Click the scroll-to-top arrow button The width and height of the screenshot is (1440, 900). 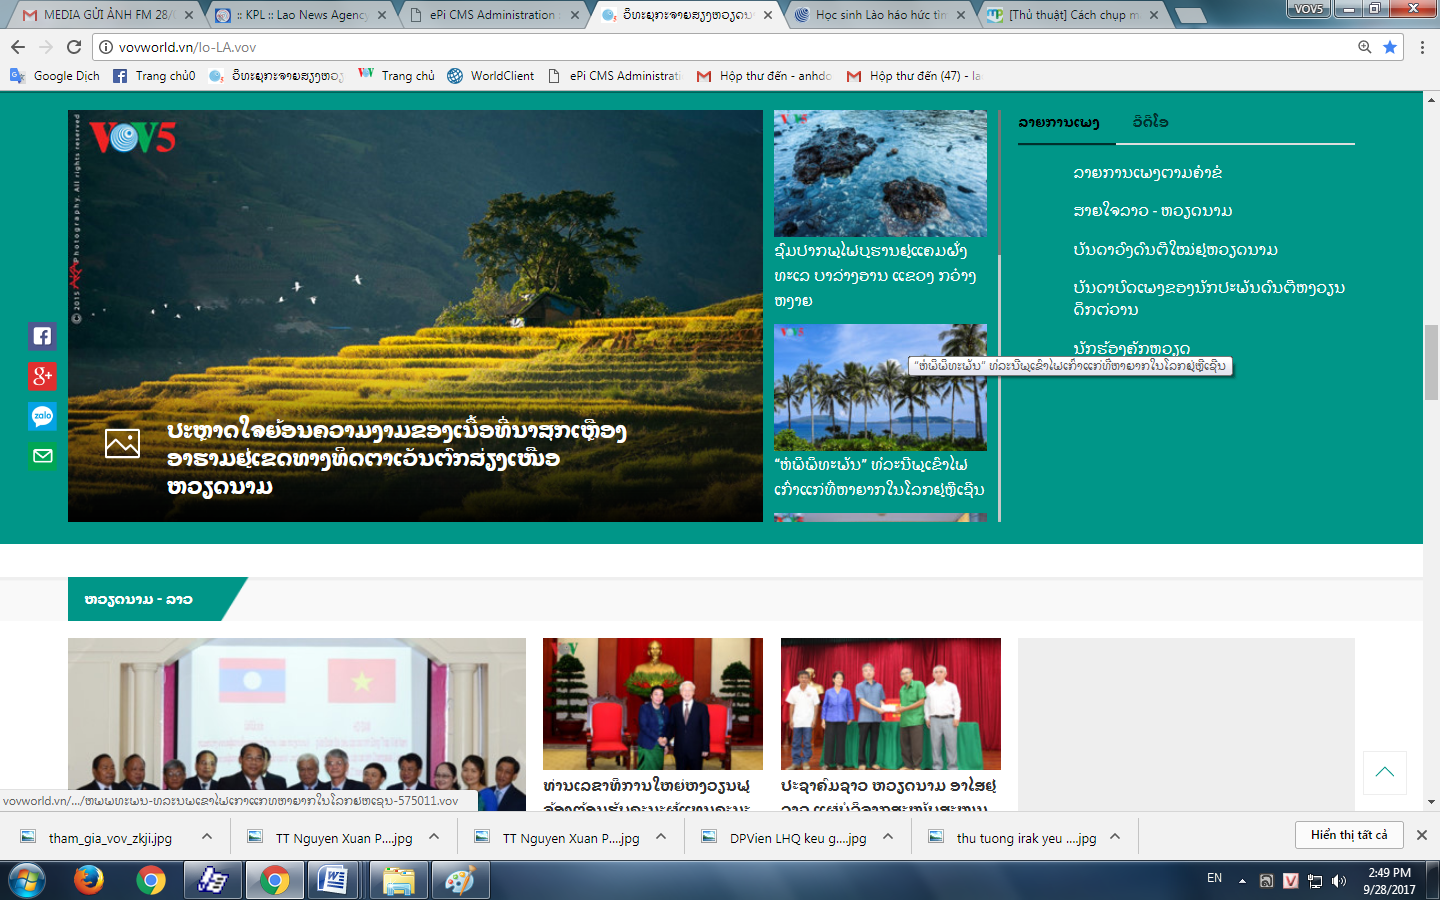point(1385,772)
